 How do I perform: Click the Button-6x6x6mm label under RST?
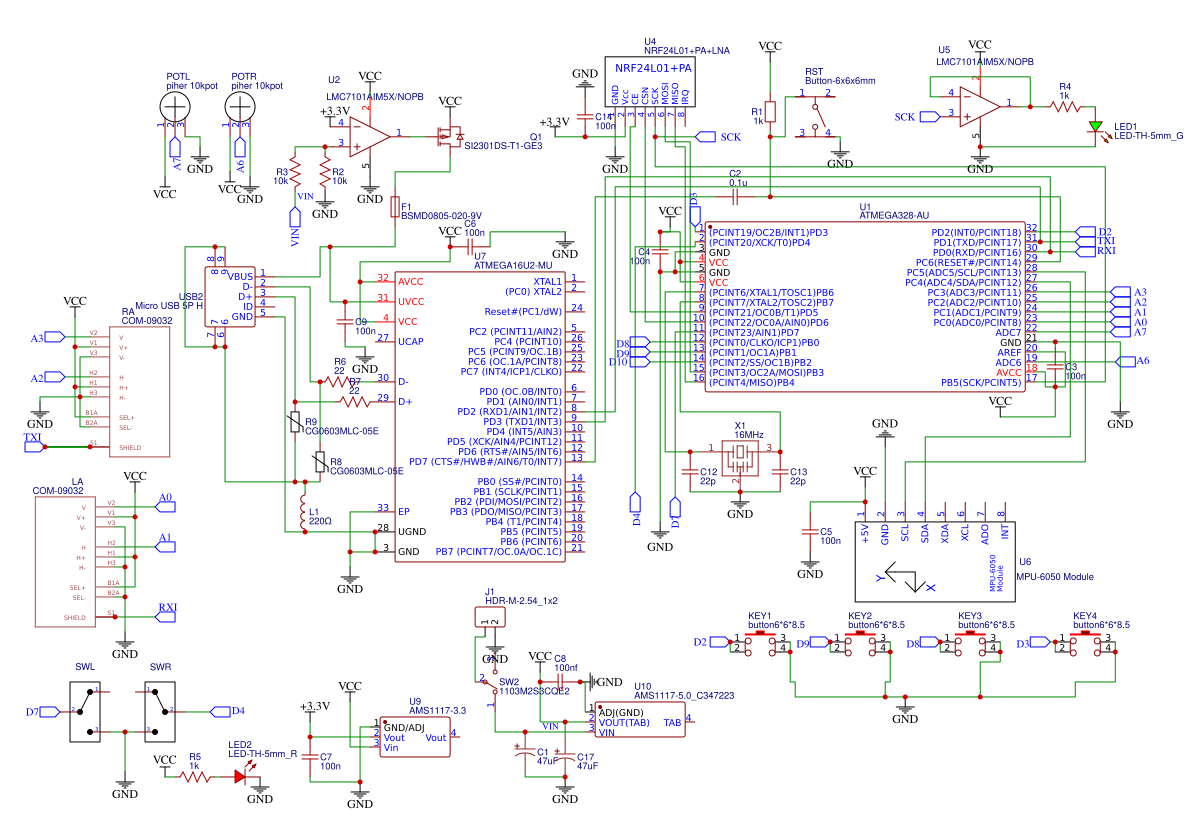(x=840, y=81)
